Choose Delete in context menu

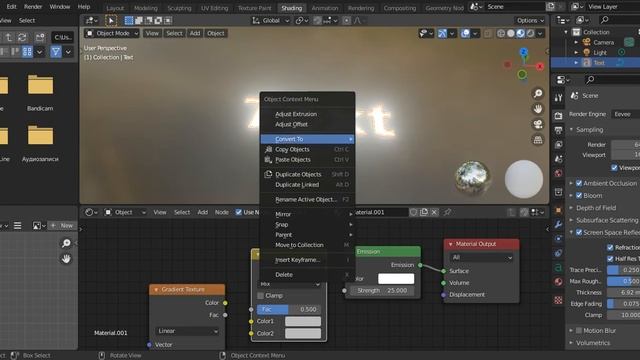coord(307,275)
